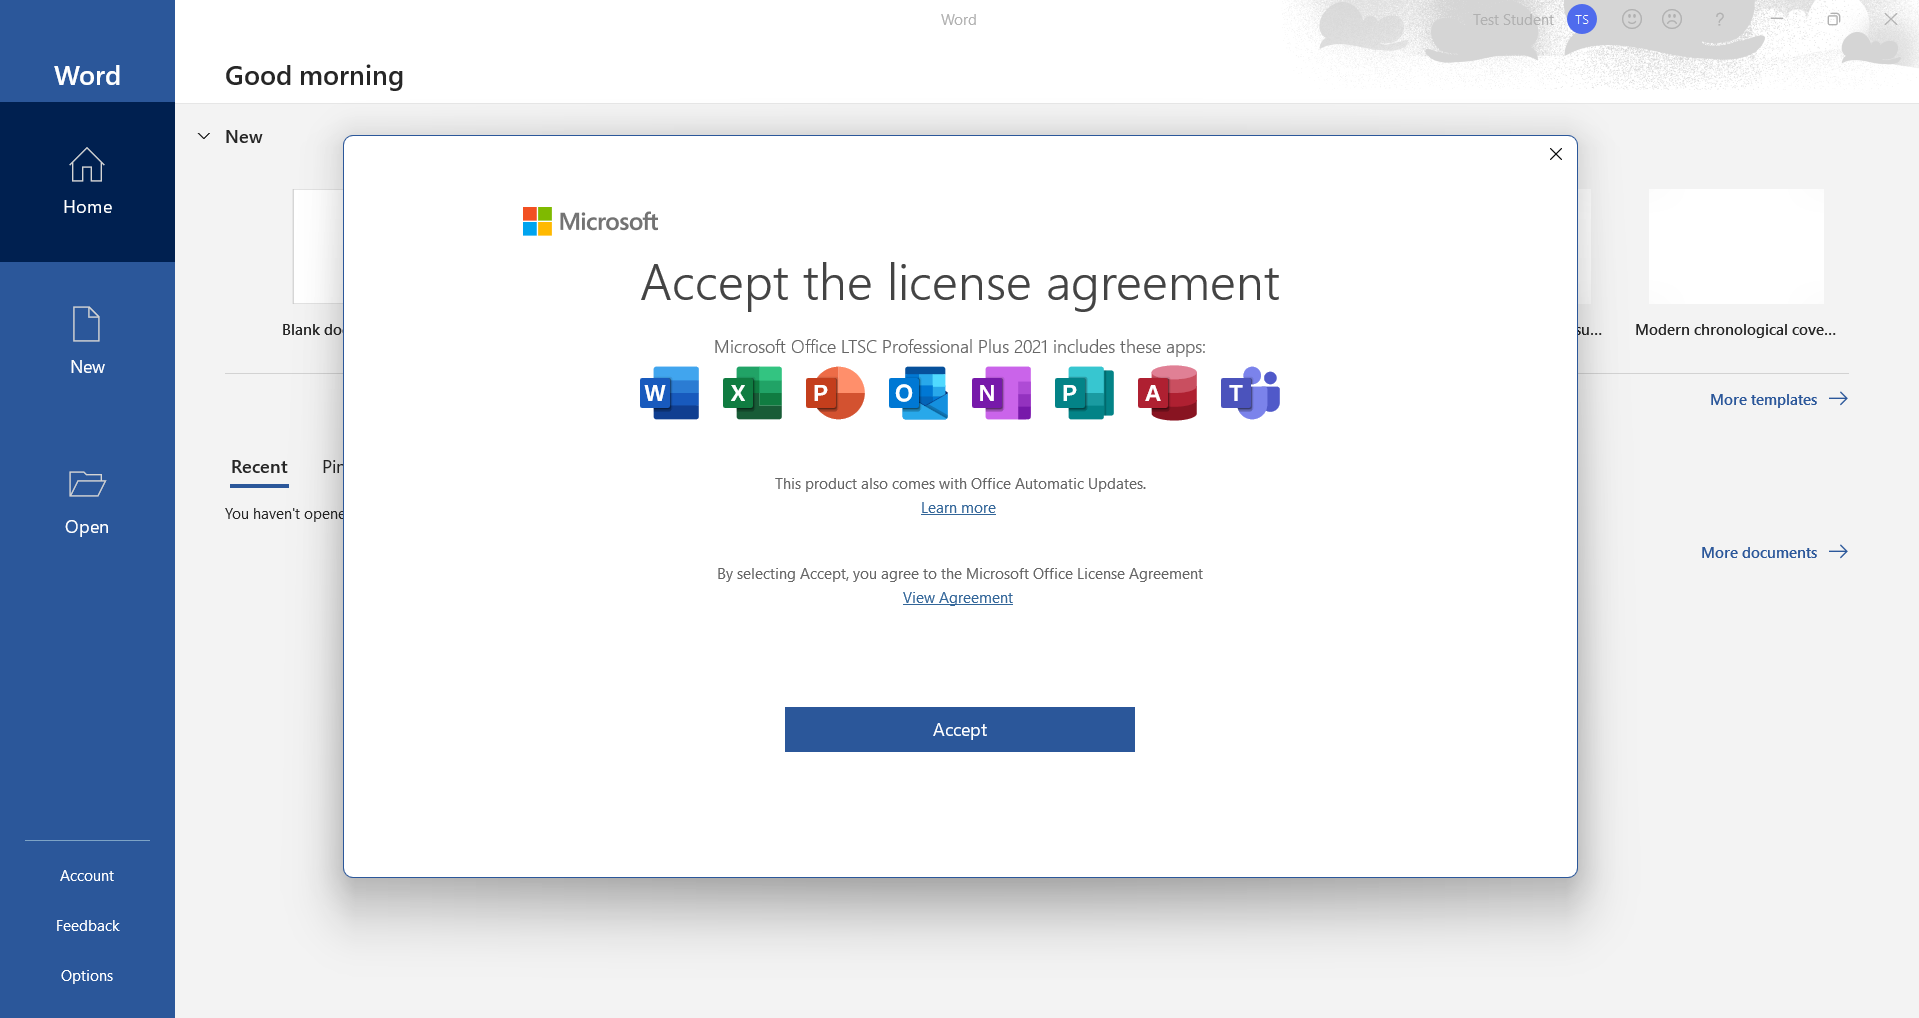The image size is (1919, 1018).
Task: Switch to the Recent tab
Action: pos(259,467)
